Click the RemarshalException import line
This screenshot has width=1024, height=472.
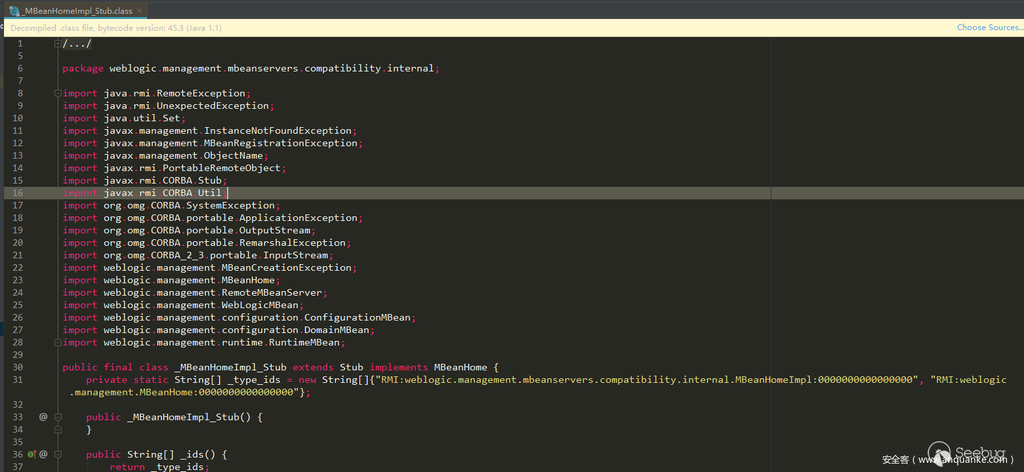click(x=207, y=243)
